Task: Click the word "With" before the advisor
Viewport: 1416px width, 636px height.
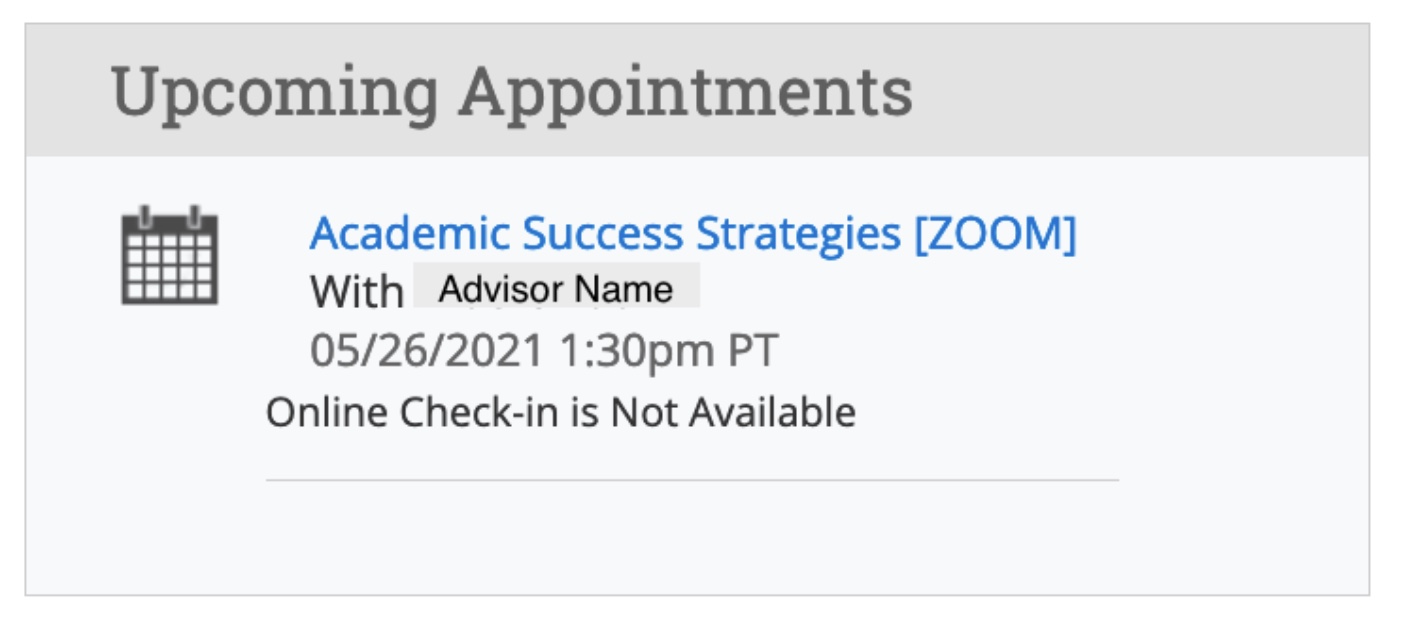Action: (x=356, y=292)
